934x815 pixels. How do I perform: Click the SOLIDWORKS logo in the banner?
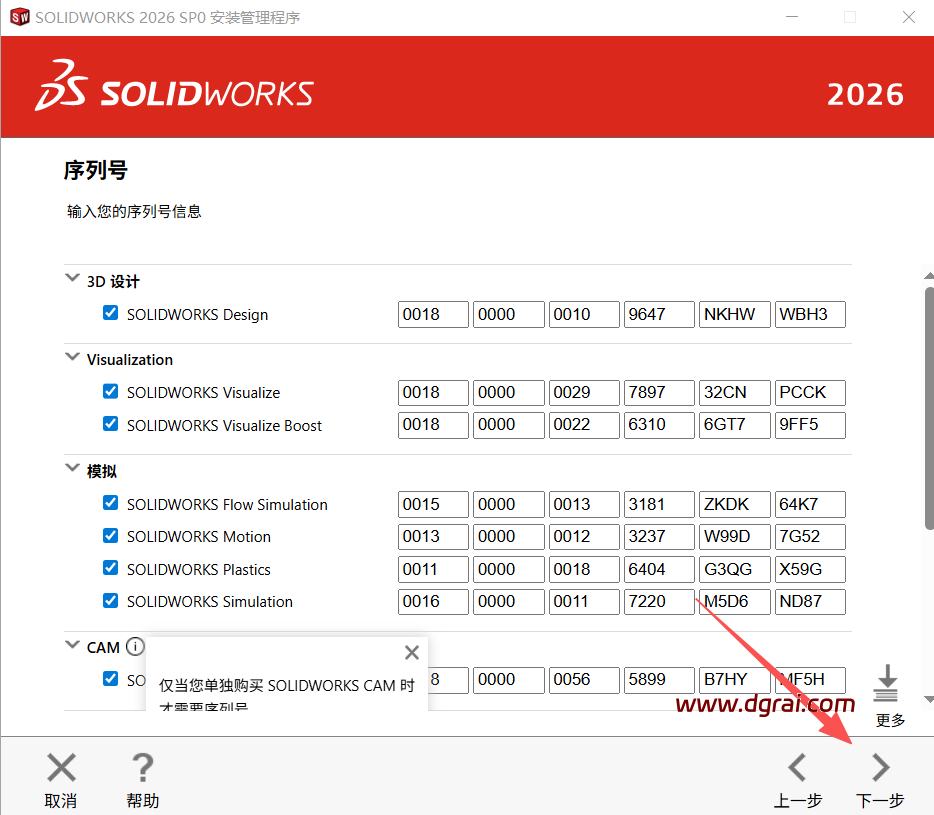tap(175, 87)
